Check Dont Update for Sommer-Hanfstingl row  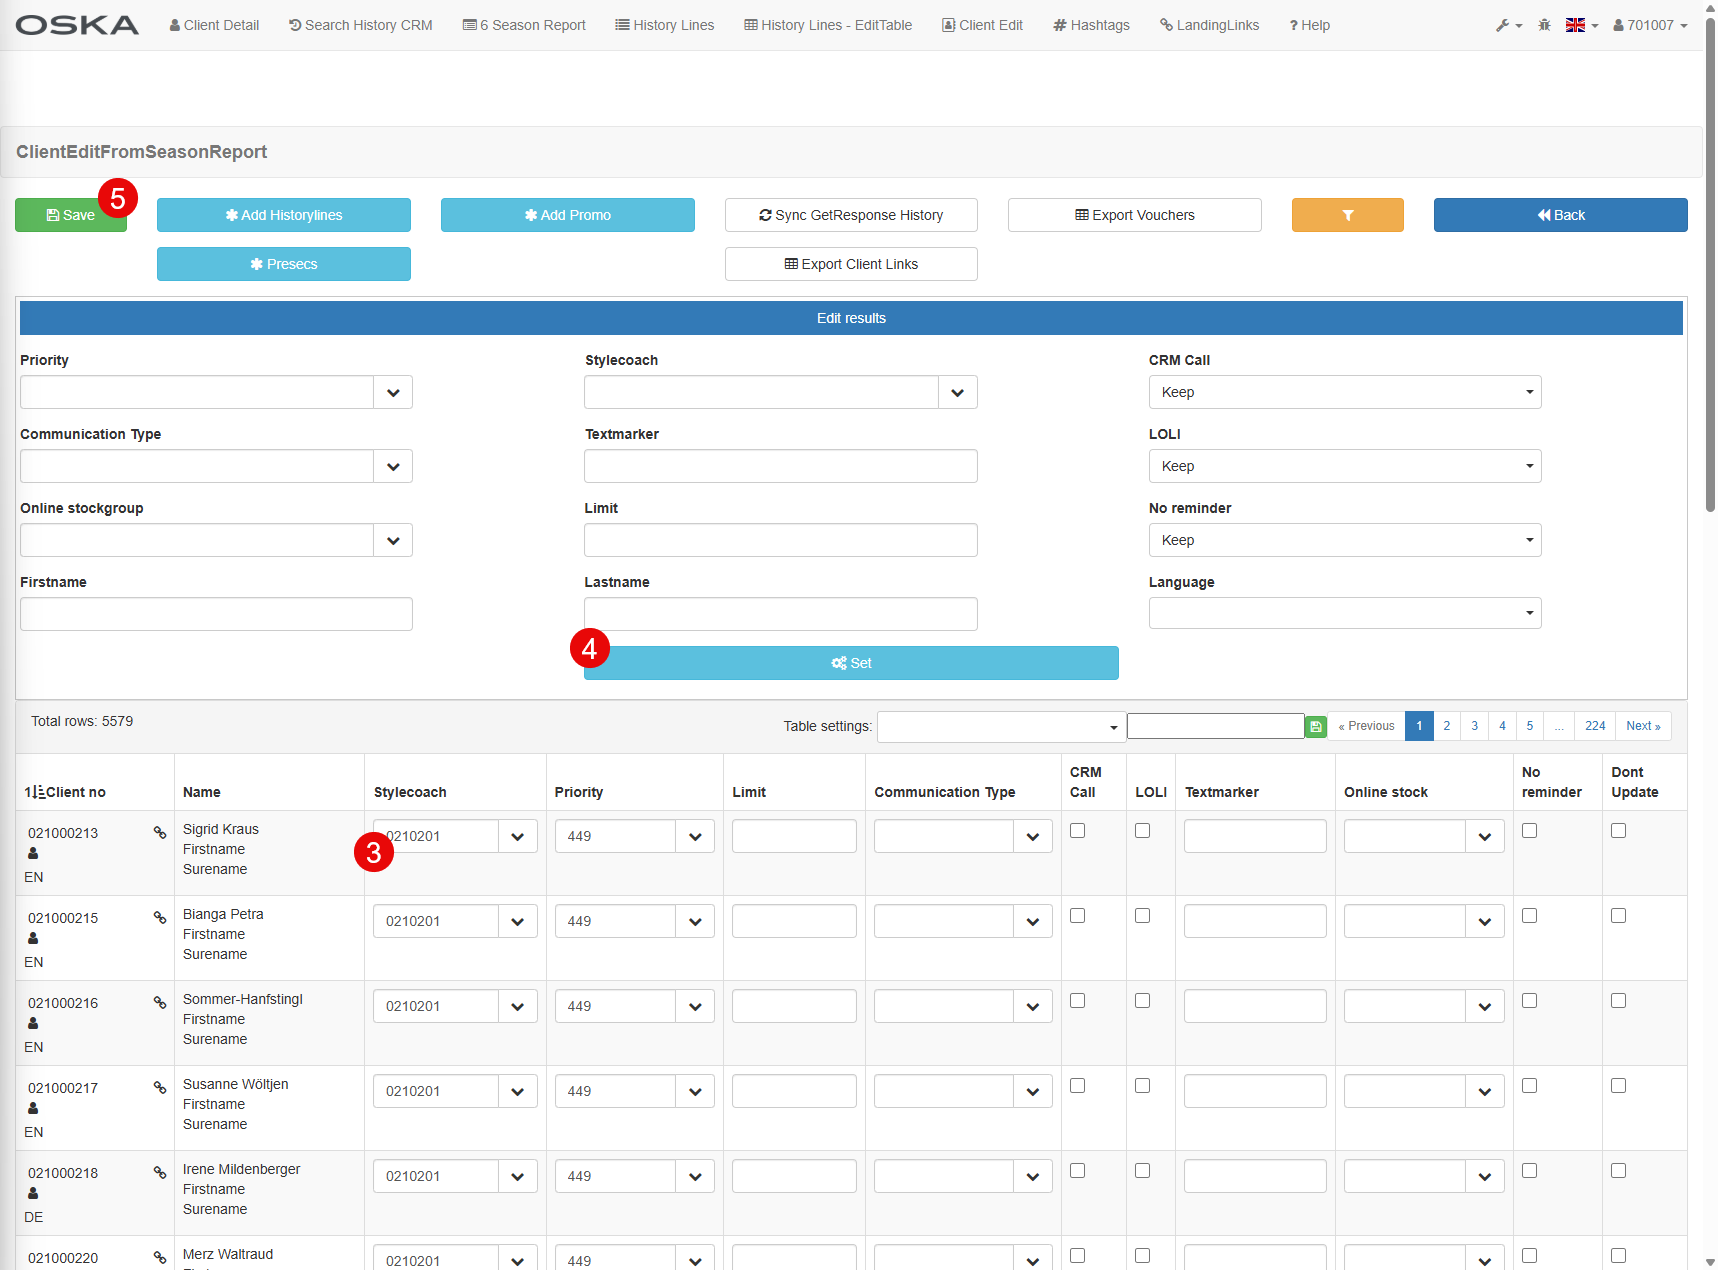pos(1619,1001)
